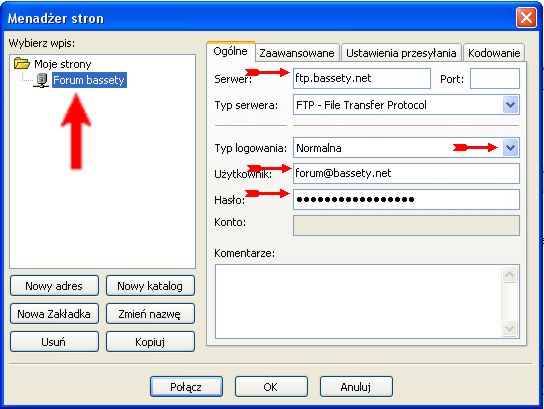Click the Nowy adres button
Viewport: 544px width, 409px height.
(54, 286)
